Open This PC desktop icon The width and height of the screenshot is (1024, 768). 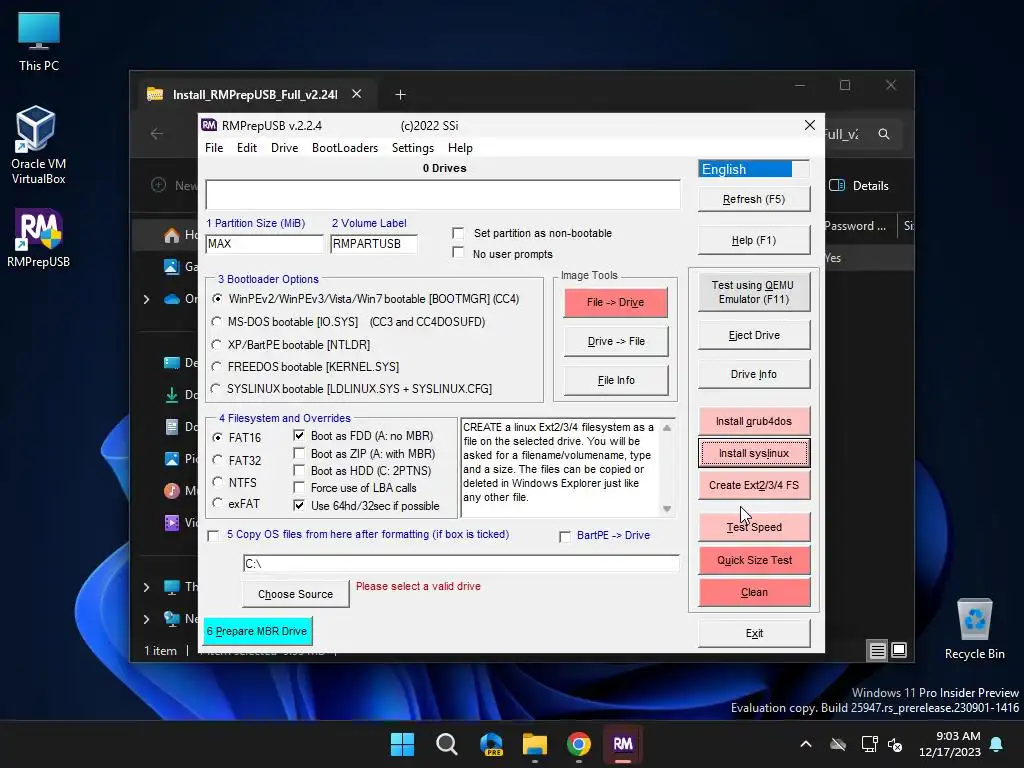(39, 40)
